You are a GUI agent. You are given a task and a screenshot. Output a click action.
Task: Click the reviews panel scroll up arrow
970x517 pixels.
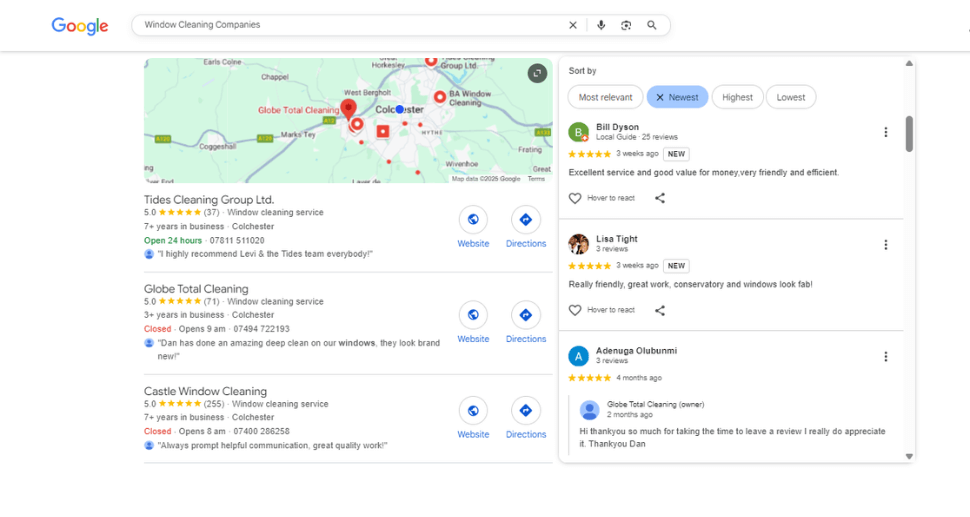coord(909,63)
